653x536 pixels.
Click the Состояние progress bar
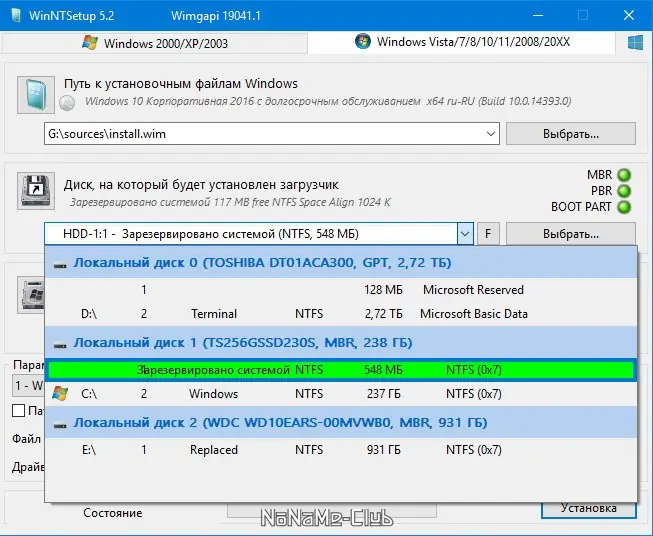[332, 510]
